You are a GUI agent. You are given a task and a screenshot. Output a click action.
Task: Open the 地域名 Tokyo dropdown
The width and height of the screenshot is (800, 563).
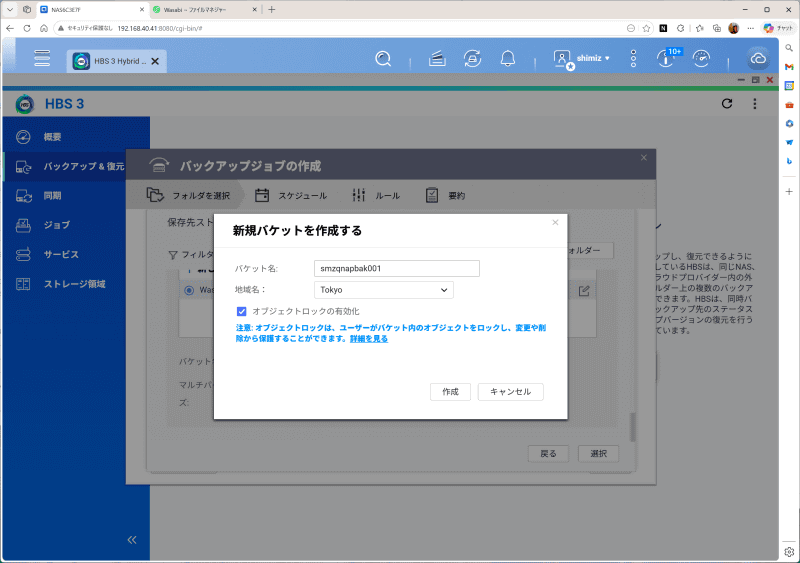384,290
